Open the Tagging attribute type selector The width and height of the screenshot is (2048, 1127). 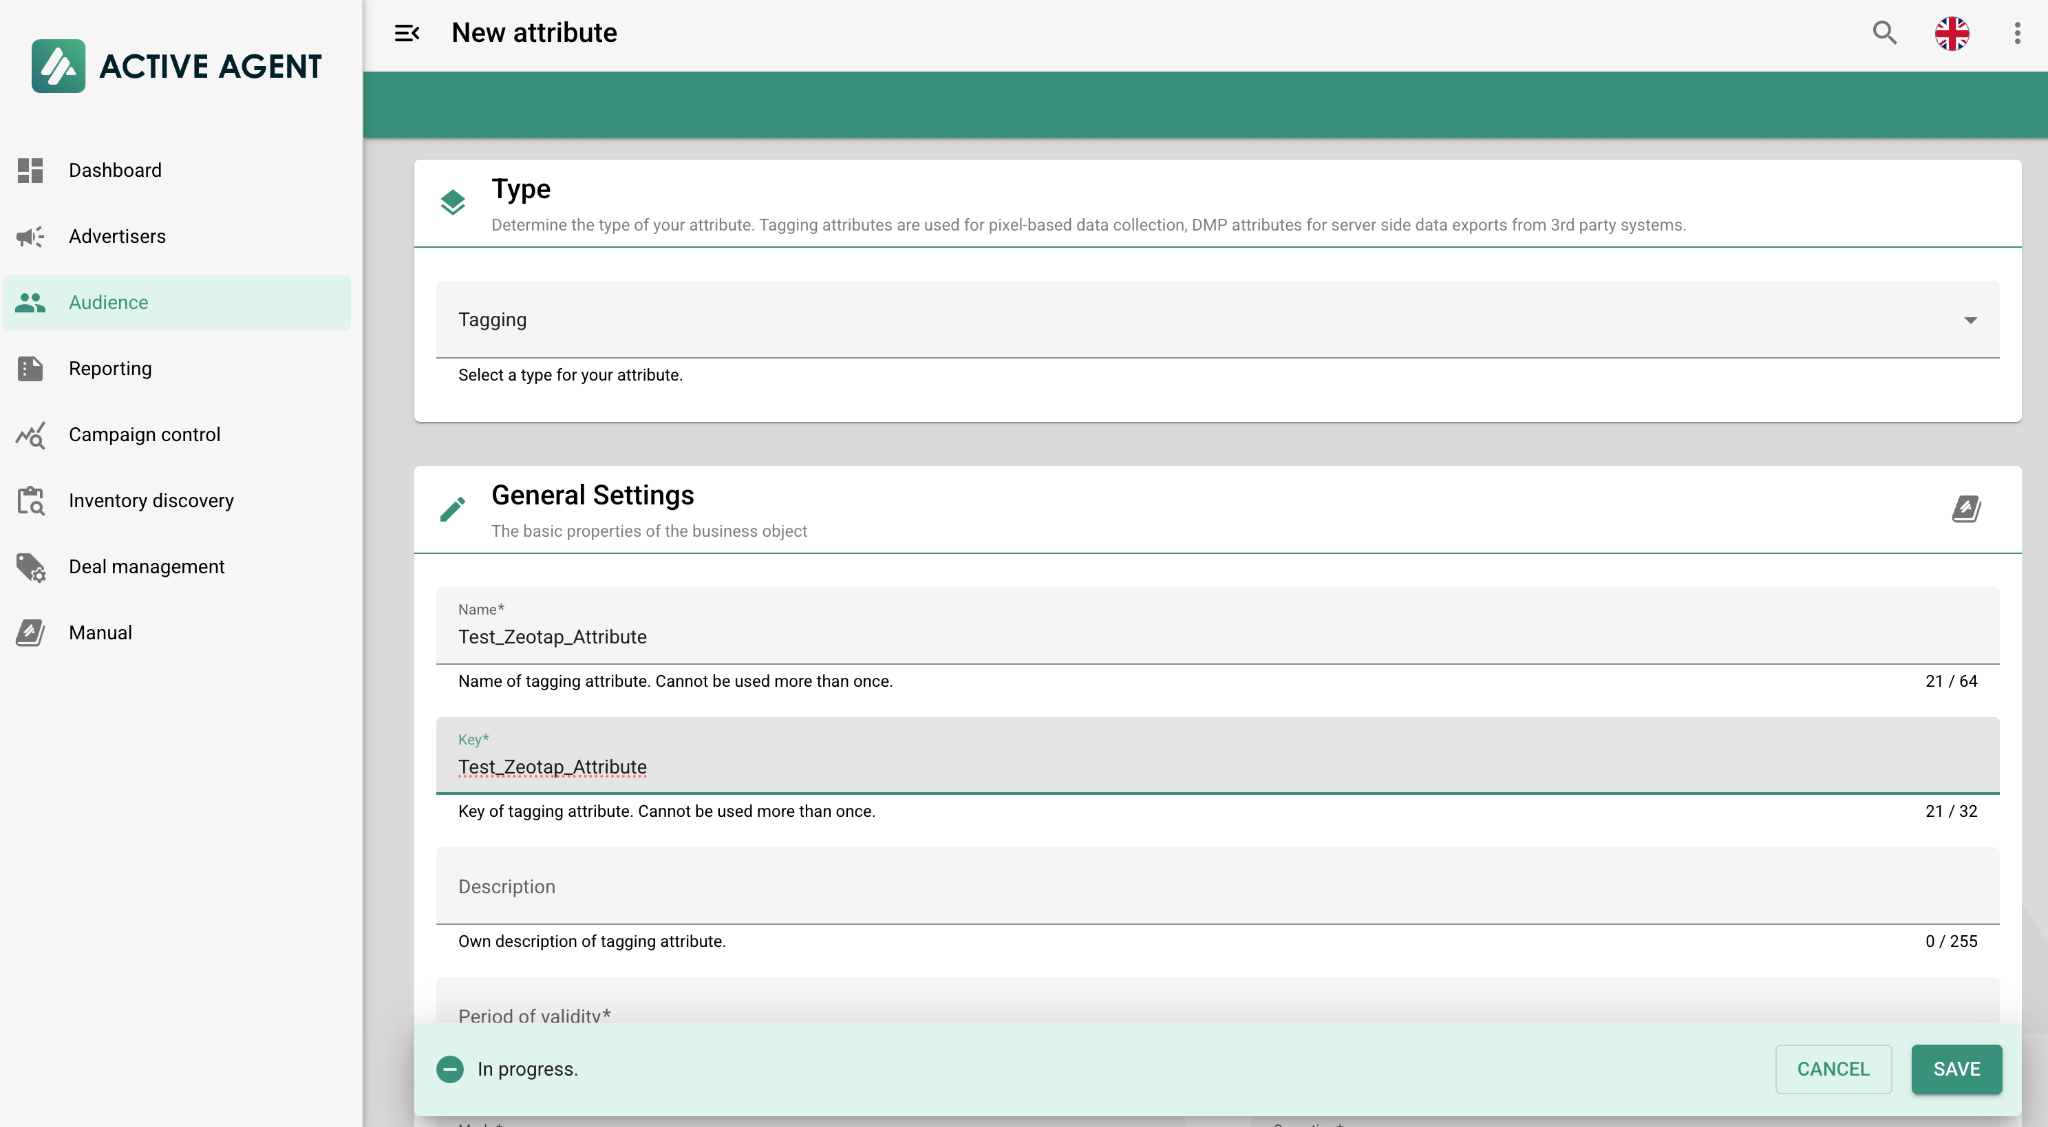pyautogui.click(x=1200, y=320)
